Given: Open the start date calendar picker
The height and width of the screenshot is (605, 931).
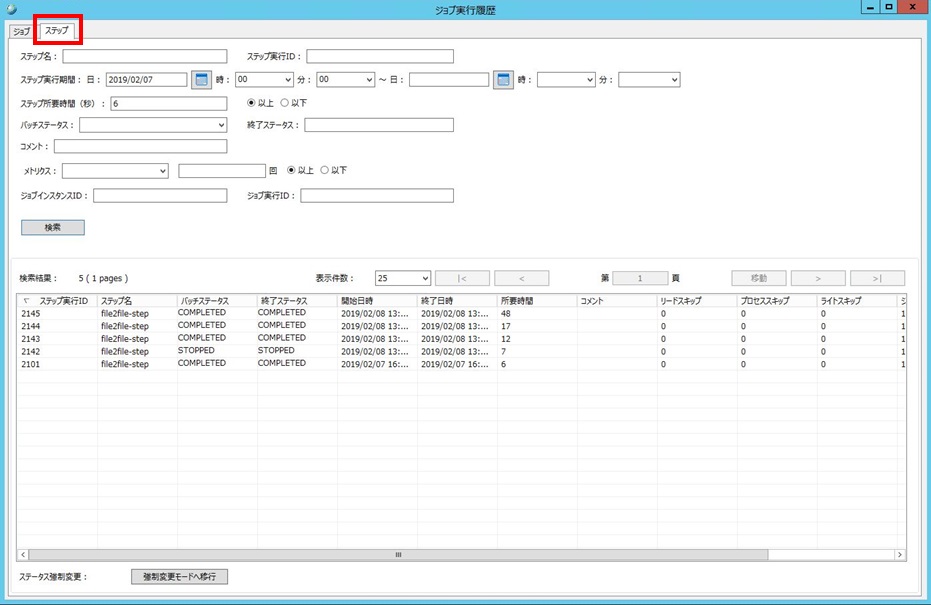Looking at the screenshot, I should click(201, 80).
